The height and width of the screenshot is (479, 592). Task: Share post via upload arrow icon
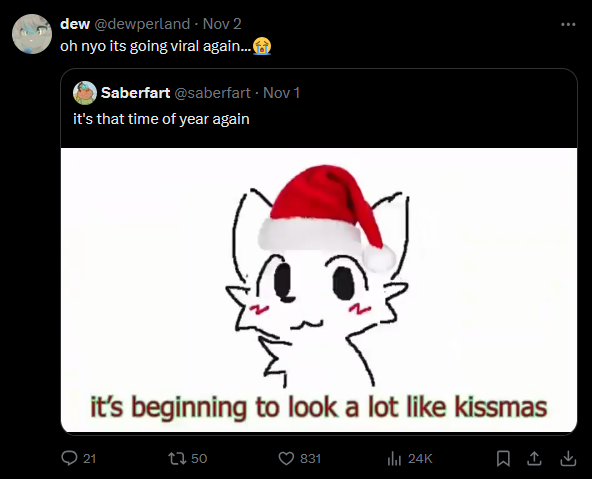(534, 459)
